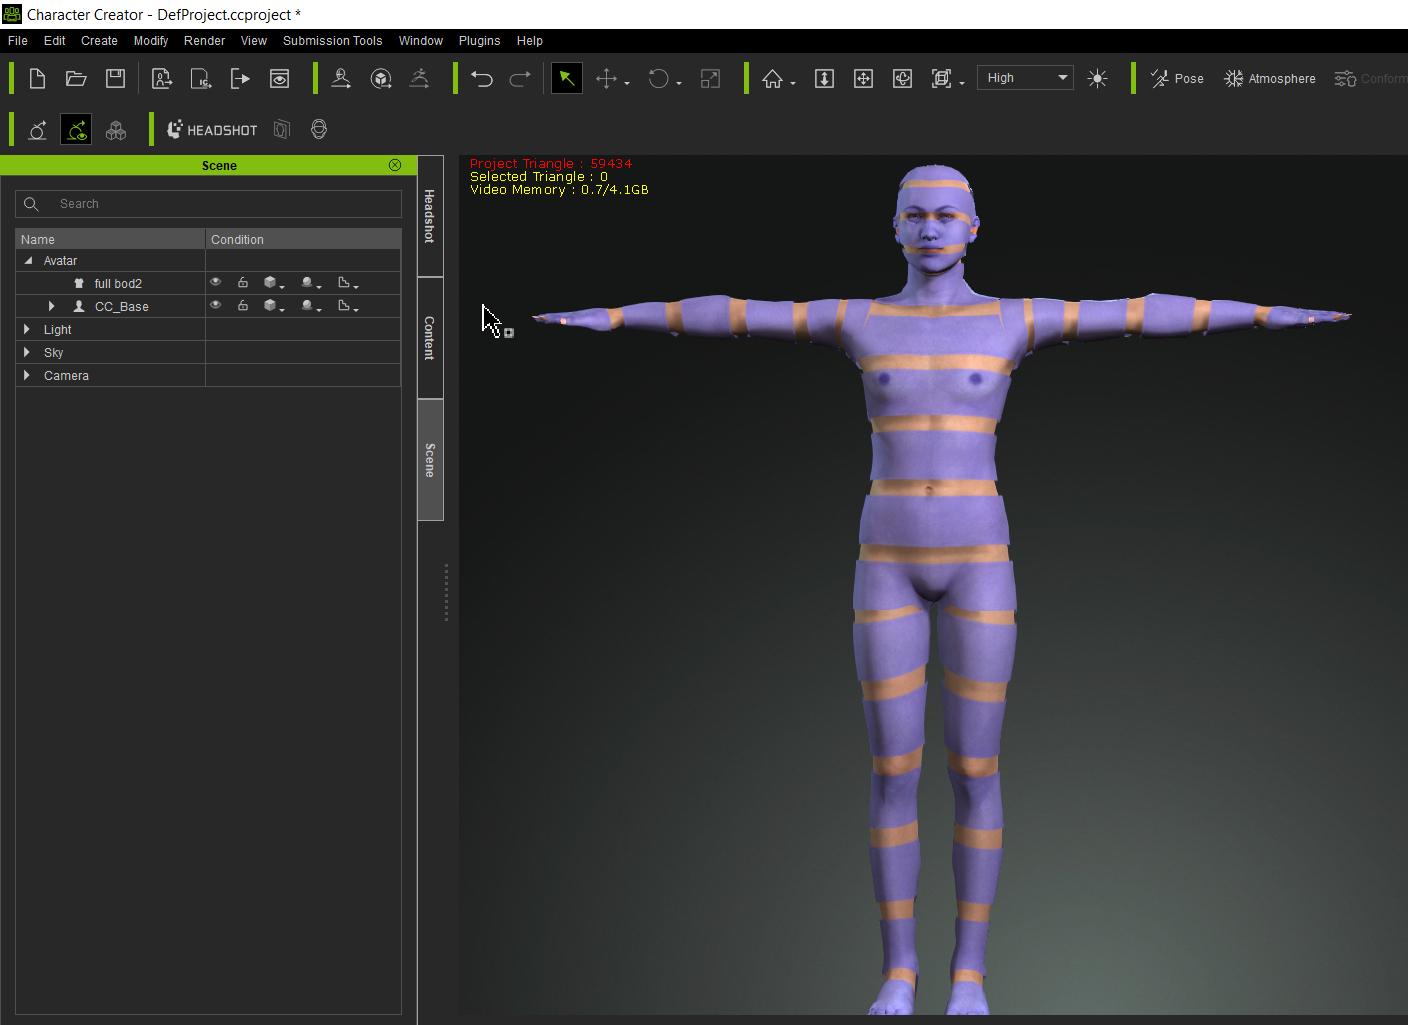Click the camera zoom vertical arrows icon

[824, 79]
